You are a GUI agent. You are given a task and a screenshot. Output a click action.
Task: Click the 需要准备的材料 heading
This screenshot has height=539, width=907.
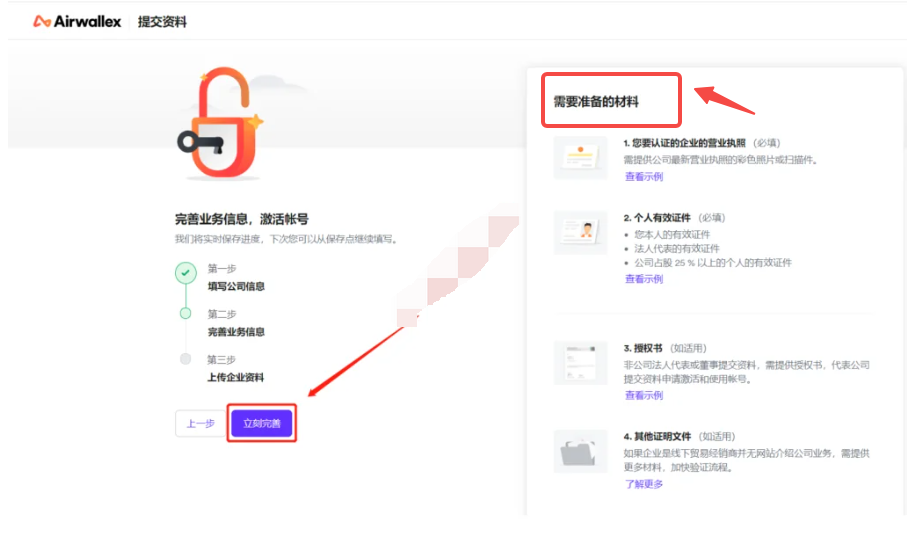[x=596, y=101]
